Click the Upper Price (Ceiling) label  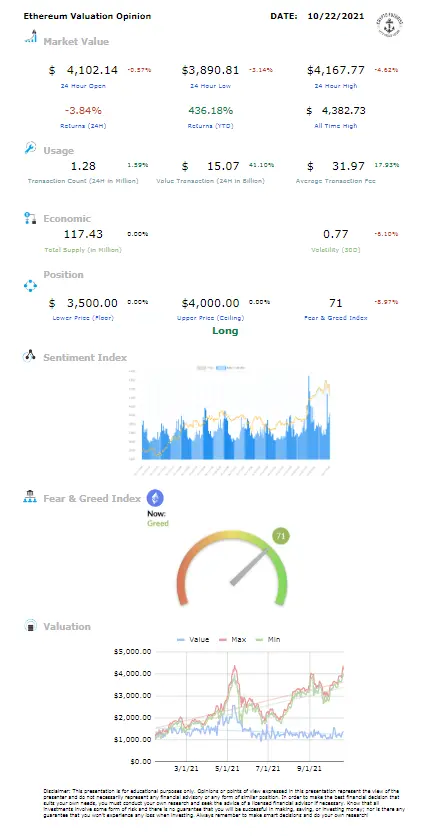210,318
